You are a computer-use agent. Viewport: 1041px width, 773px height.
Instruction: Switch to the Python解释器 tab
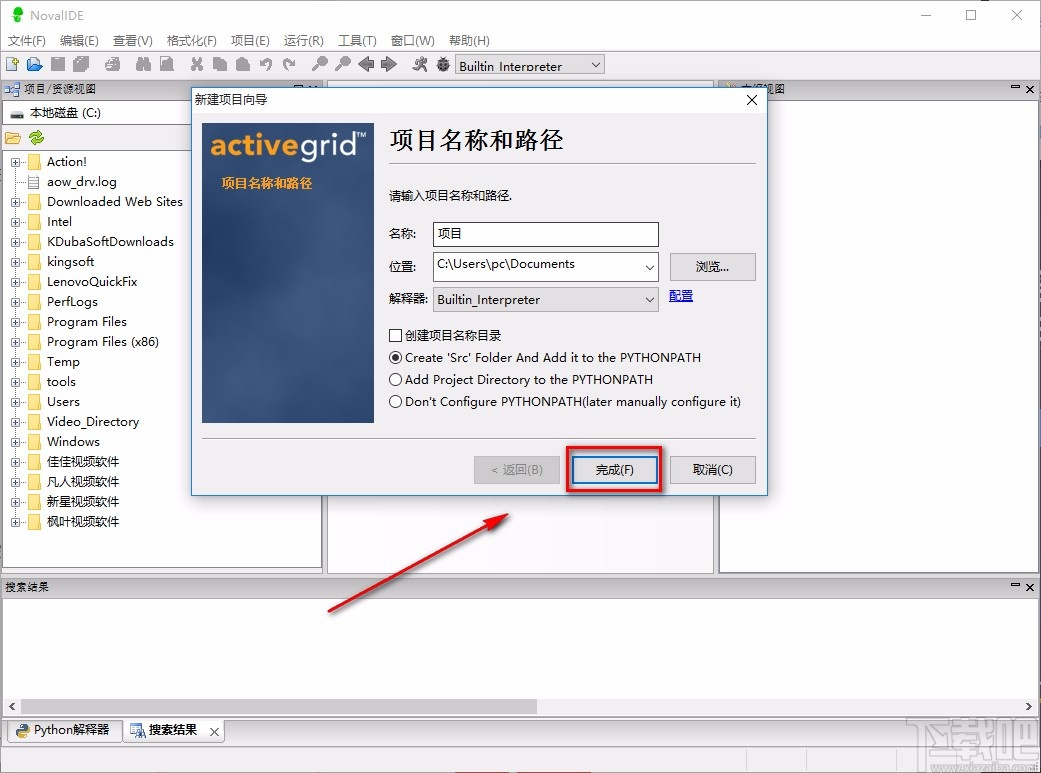(64, 730)
